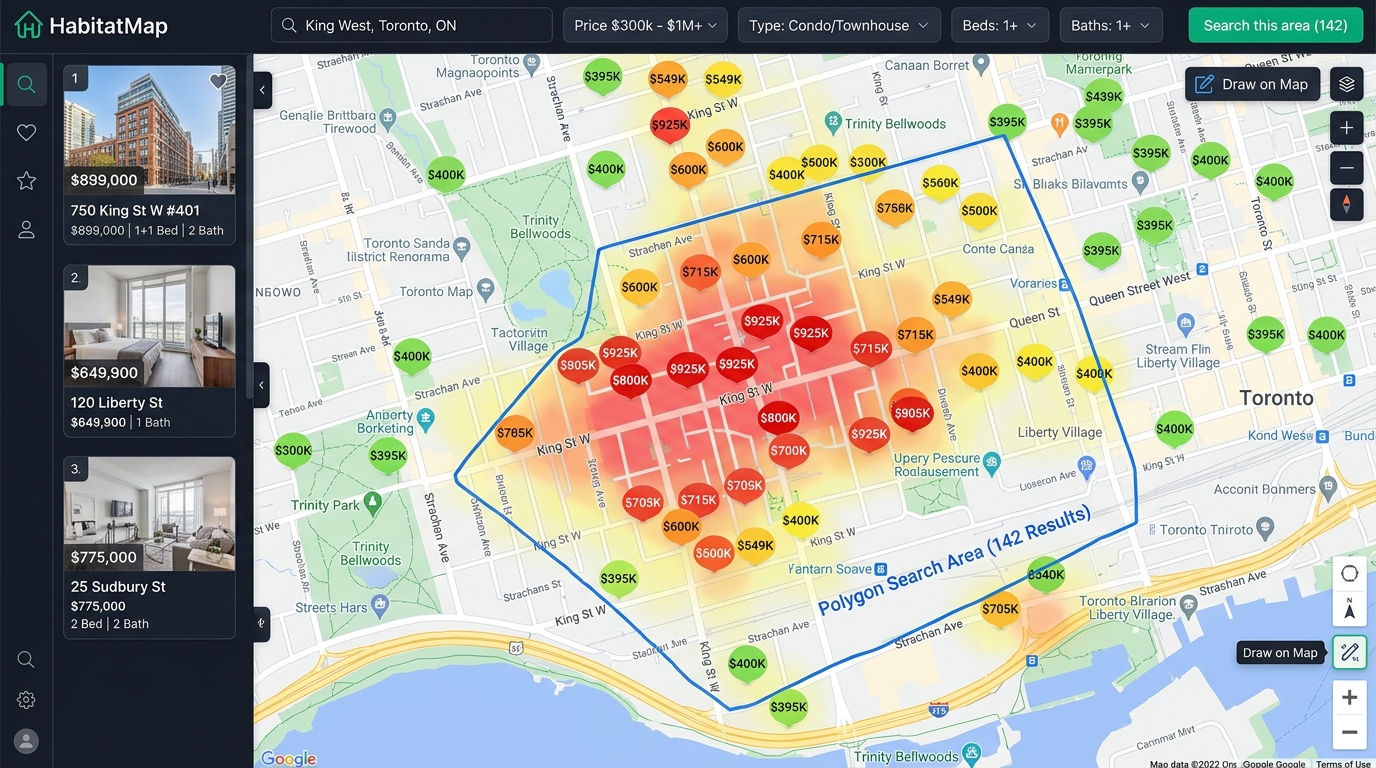This screenshot has height=768, width=1376.
Task: Open saved favorites heart in sidebar
Action: [27, 132]
